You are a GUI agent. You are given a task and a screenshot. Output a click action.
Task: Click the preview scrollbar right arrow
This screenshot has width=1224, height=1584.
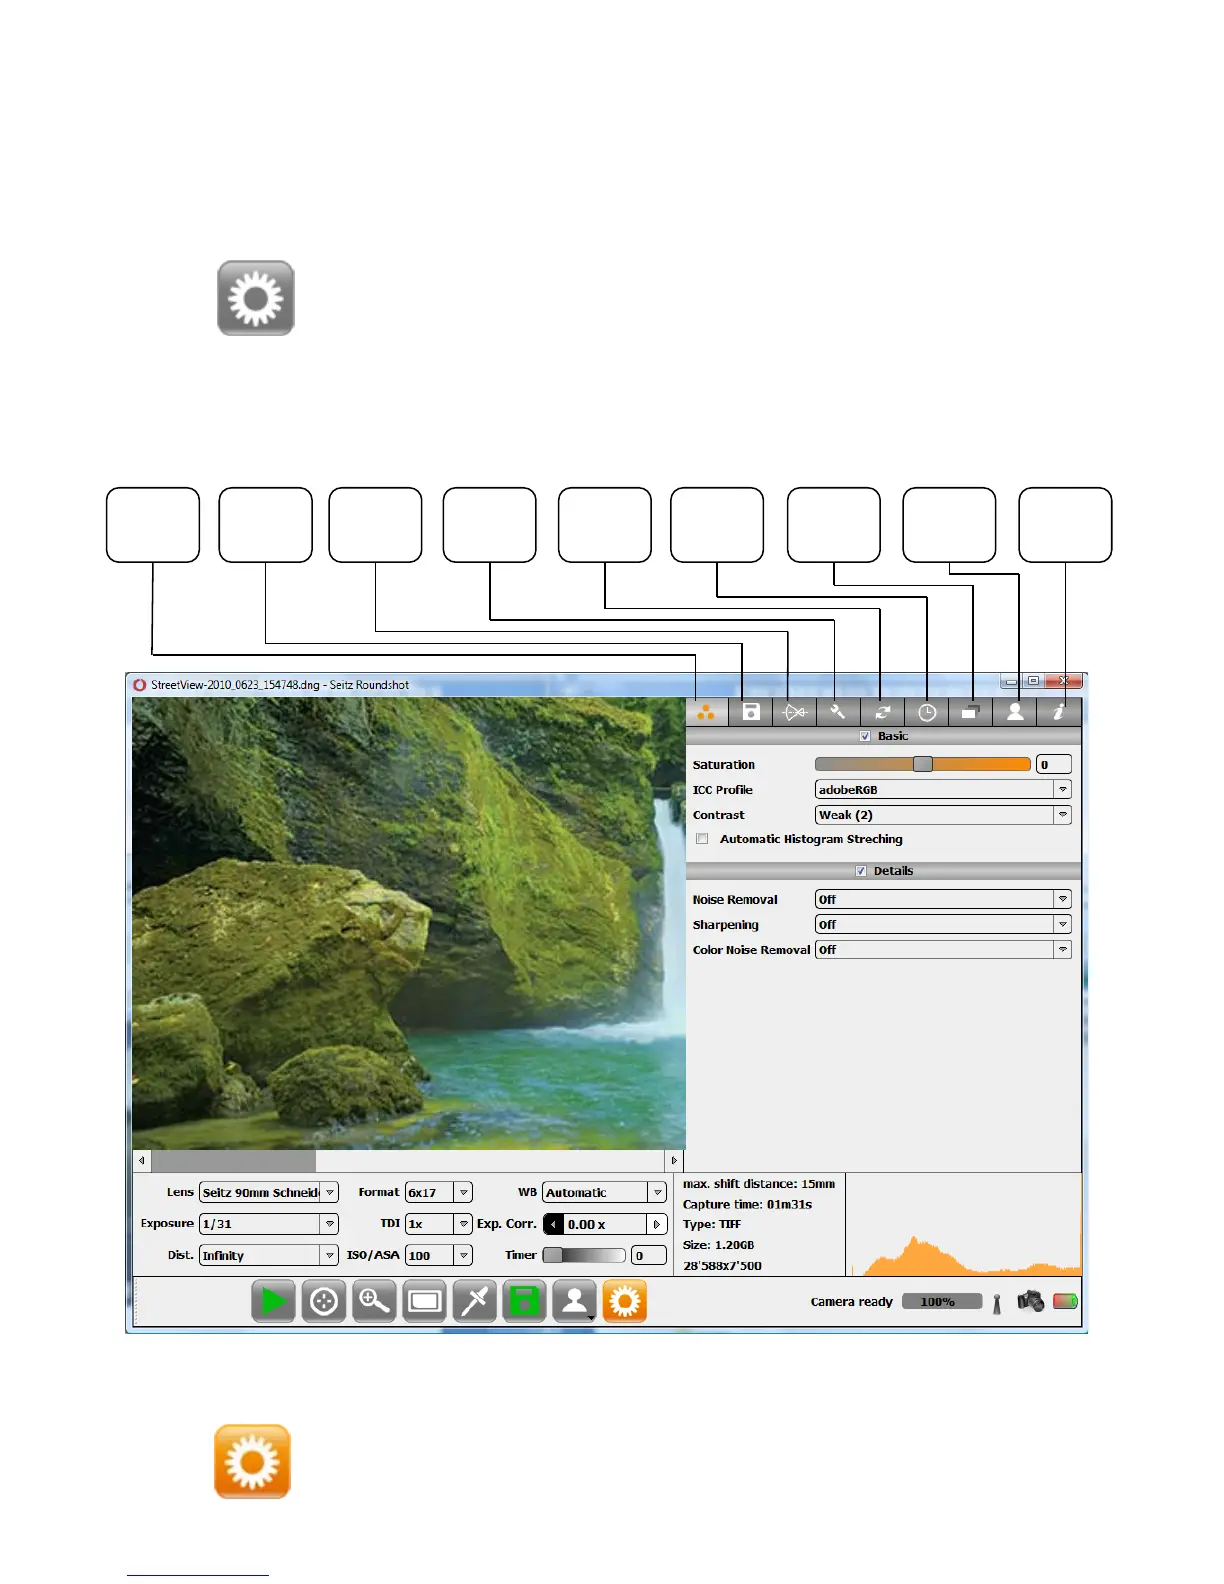[675, 1161]
